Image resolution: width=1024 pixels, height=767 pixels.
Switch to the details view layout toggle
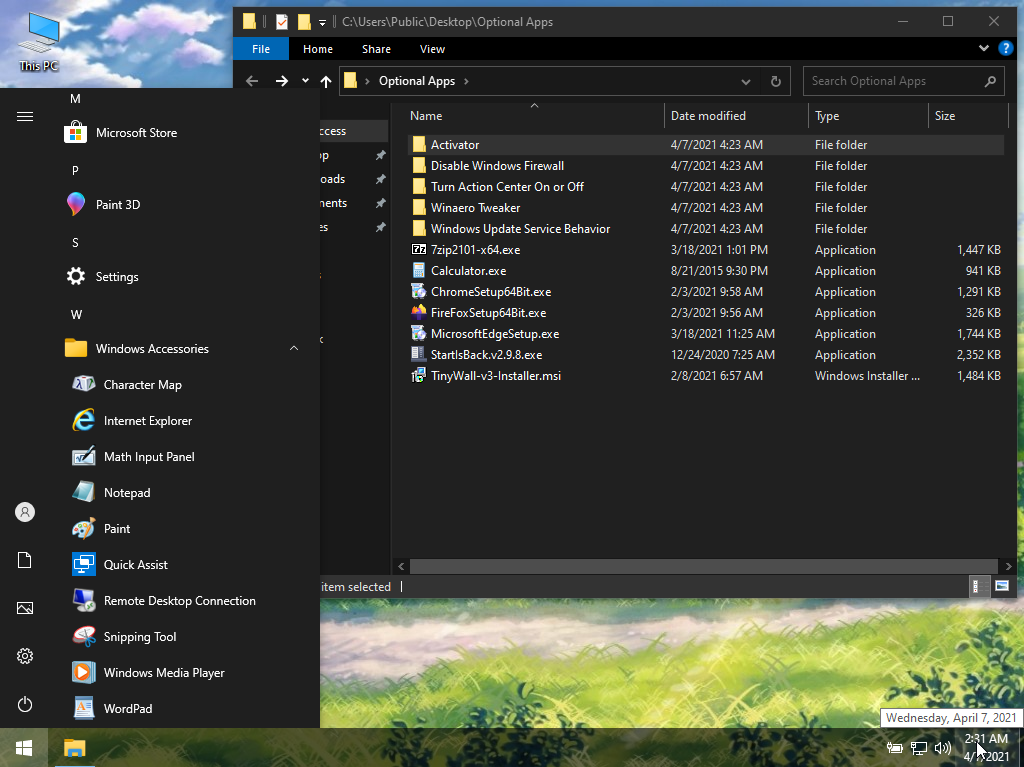(x=980, y=586)
